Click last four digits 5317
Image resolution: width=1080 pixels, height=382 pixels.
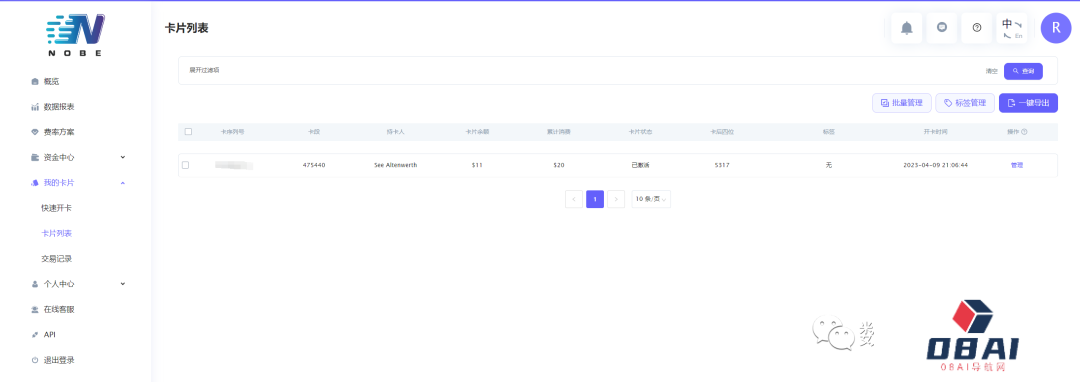pyautogui.click(x=722, y=165)
